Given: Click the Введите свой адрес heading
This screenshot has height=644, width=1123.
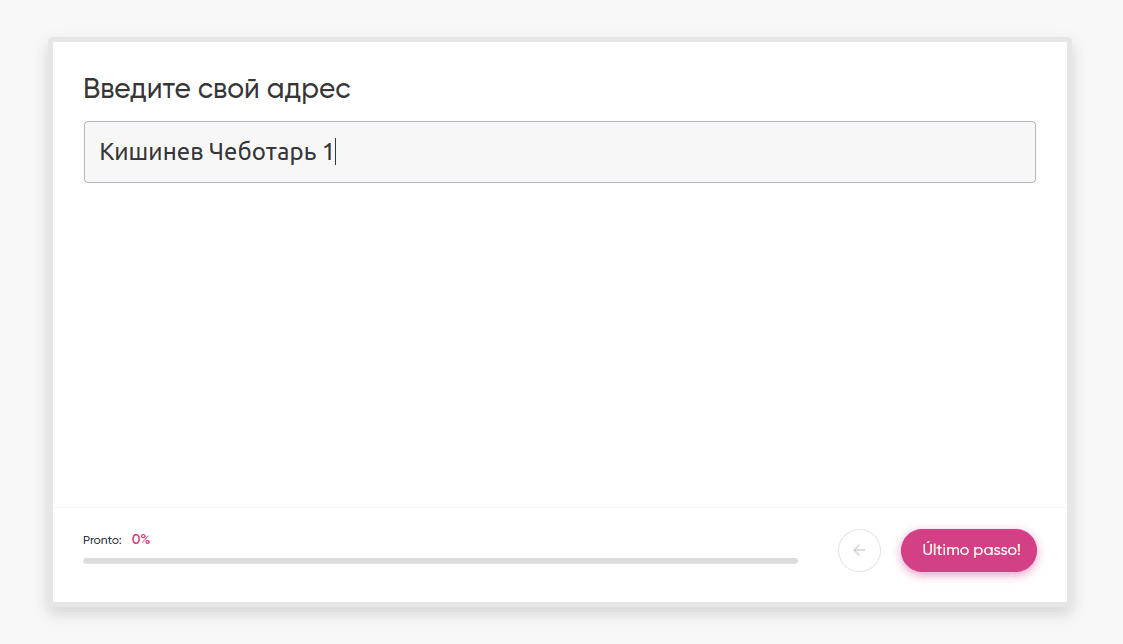Looking at the screenshot, I should (x=216, y=89).
